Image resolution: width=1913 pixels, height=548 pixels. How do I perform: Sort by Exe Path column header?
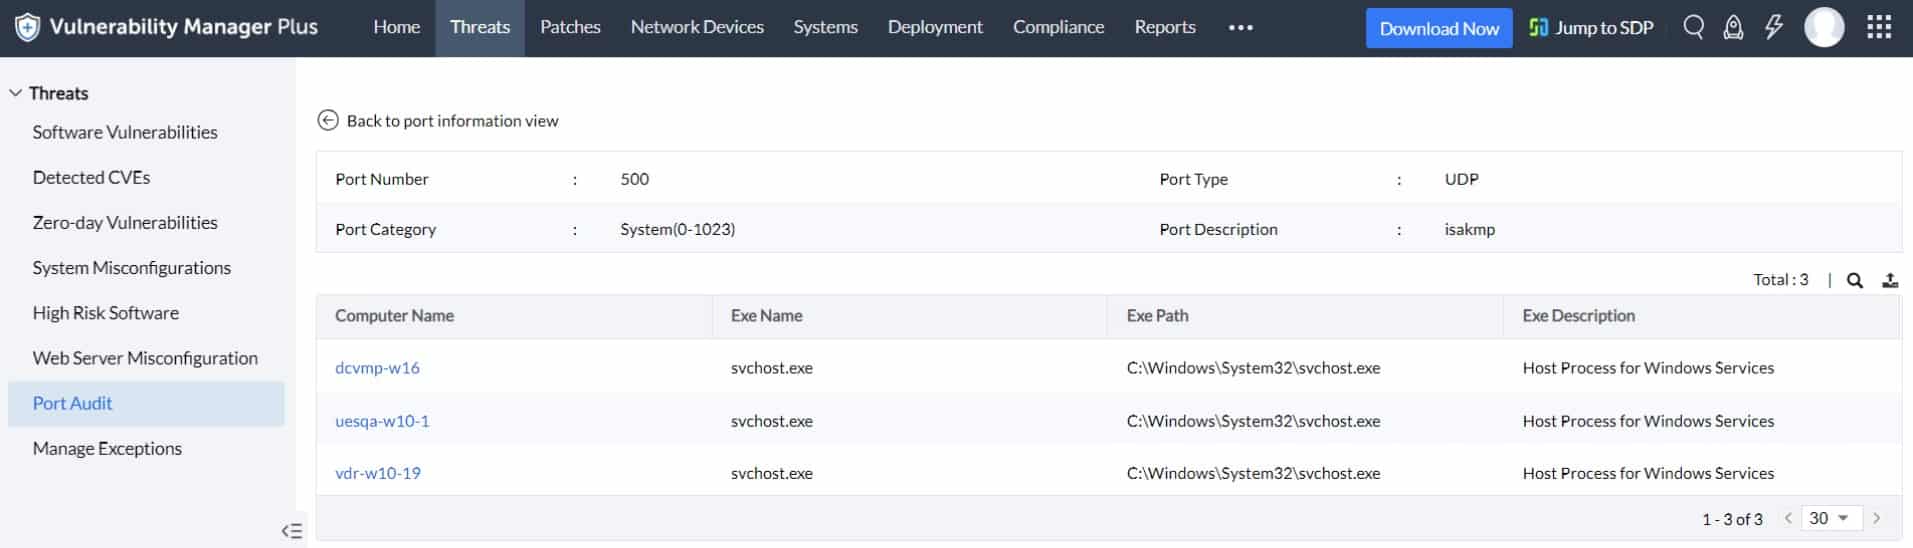(1157, 316)
